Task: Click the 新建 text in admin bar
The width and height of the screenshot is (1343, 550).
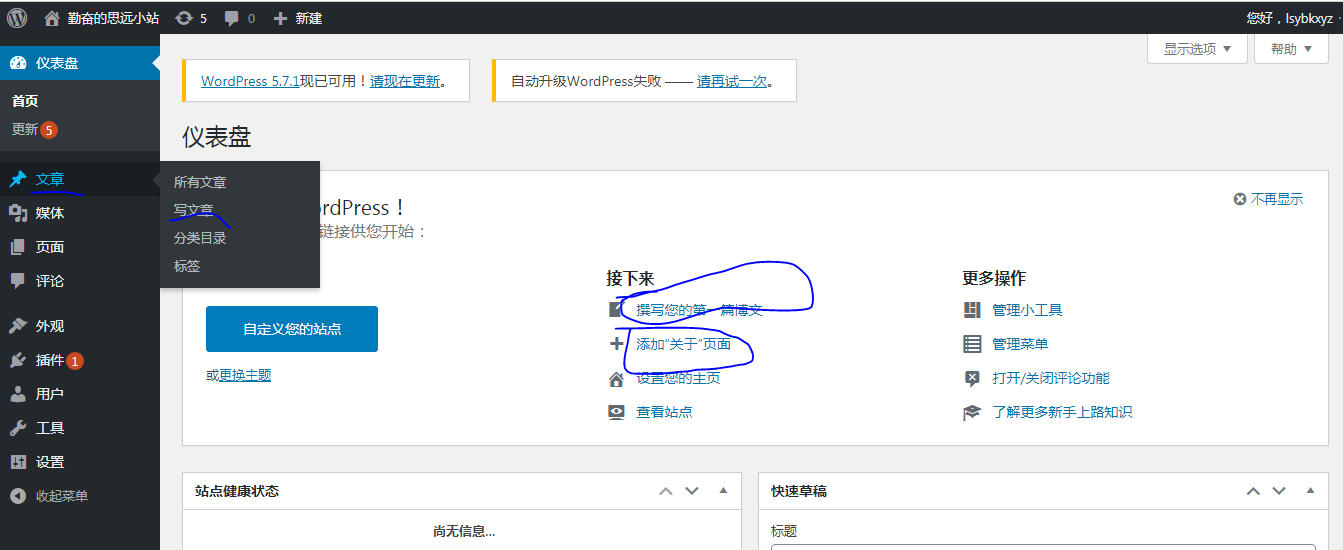Action: tap(309, 18)
